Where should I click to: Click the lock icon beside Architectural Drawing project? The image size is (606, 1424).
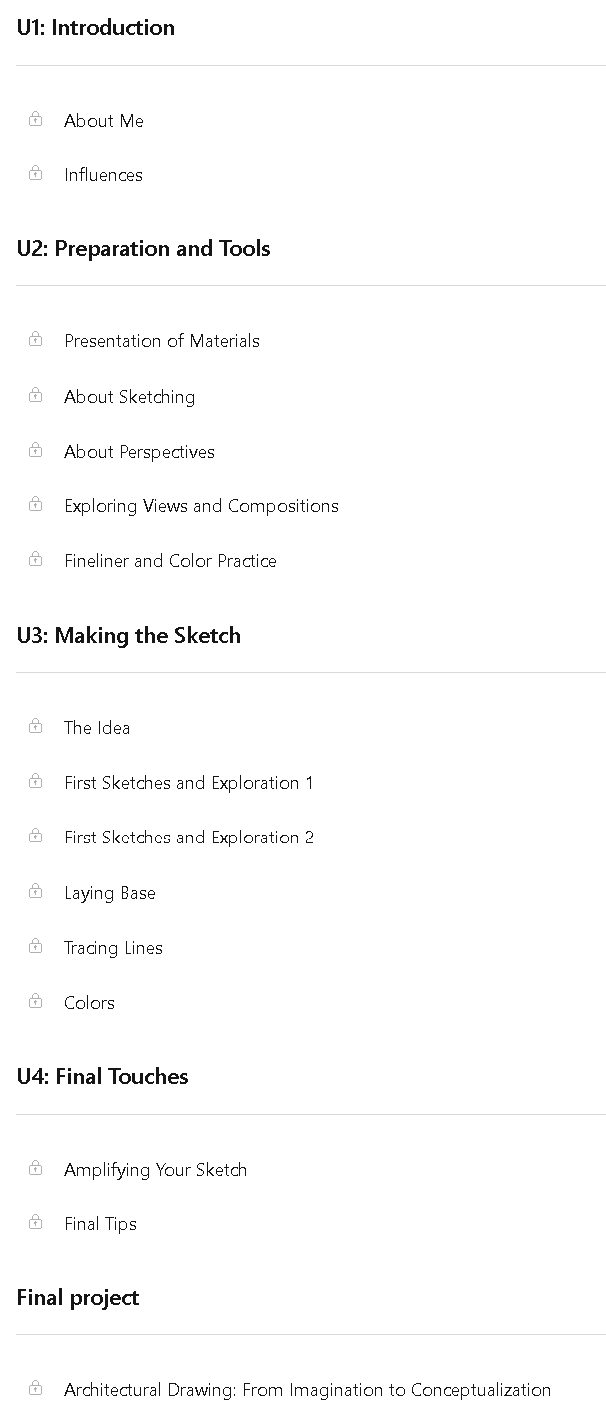[36, 1388]
